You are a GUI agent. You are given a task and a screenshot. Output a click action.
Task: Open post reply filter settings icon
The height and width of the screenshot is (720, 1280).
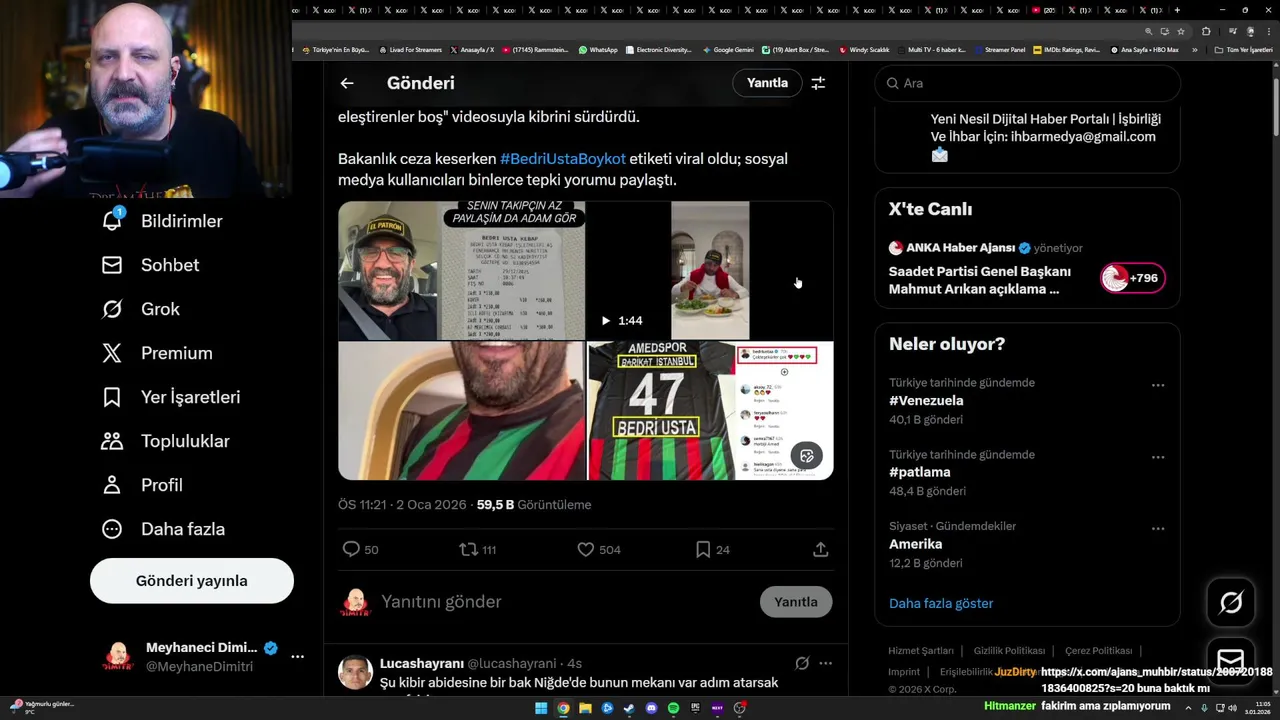point(818,83)
